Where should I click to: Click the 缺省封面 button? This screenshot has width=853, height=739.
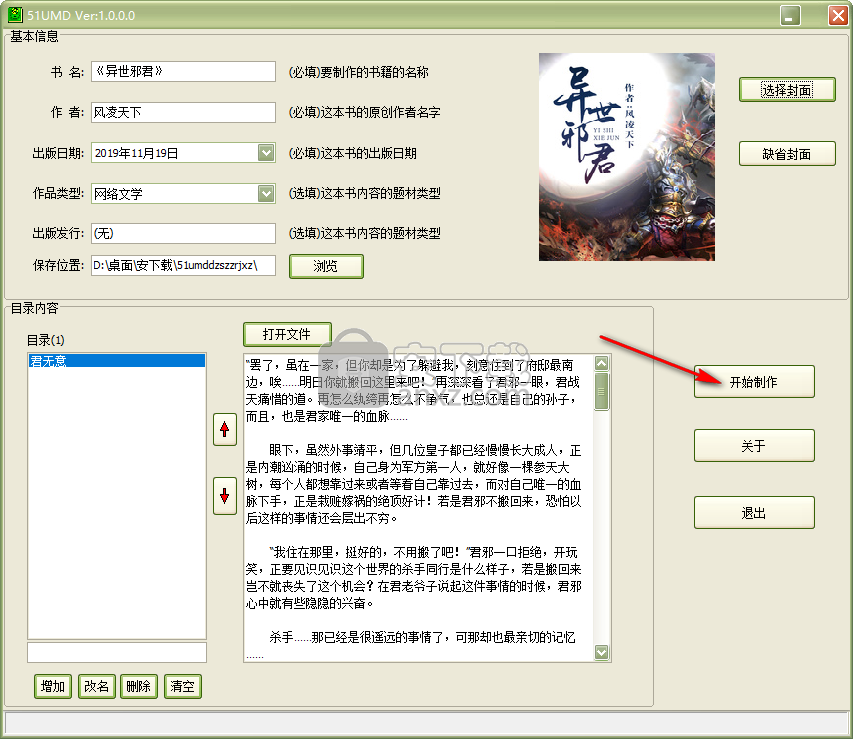click(787, 154)
